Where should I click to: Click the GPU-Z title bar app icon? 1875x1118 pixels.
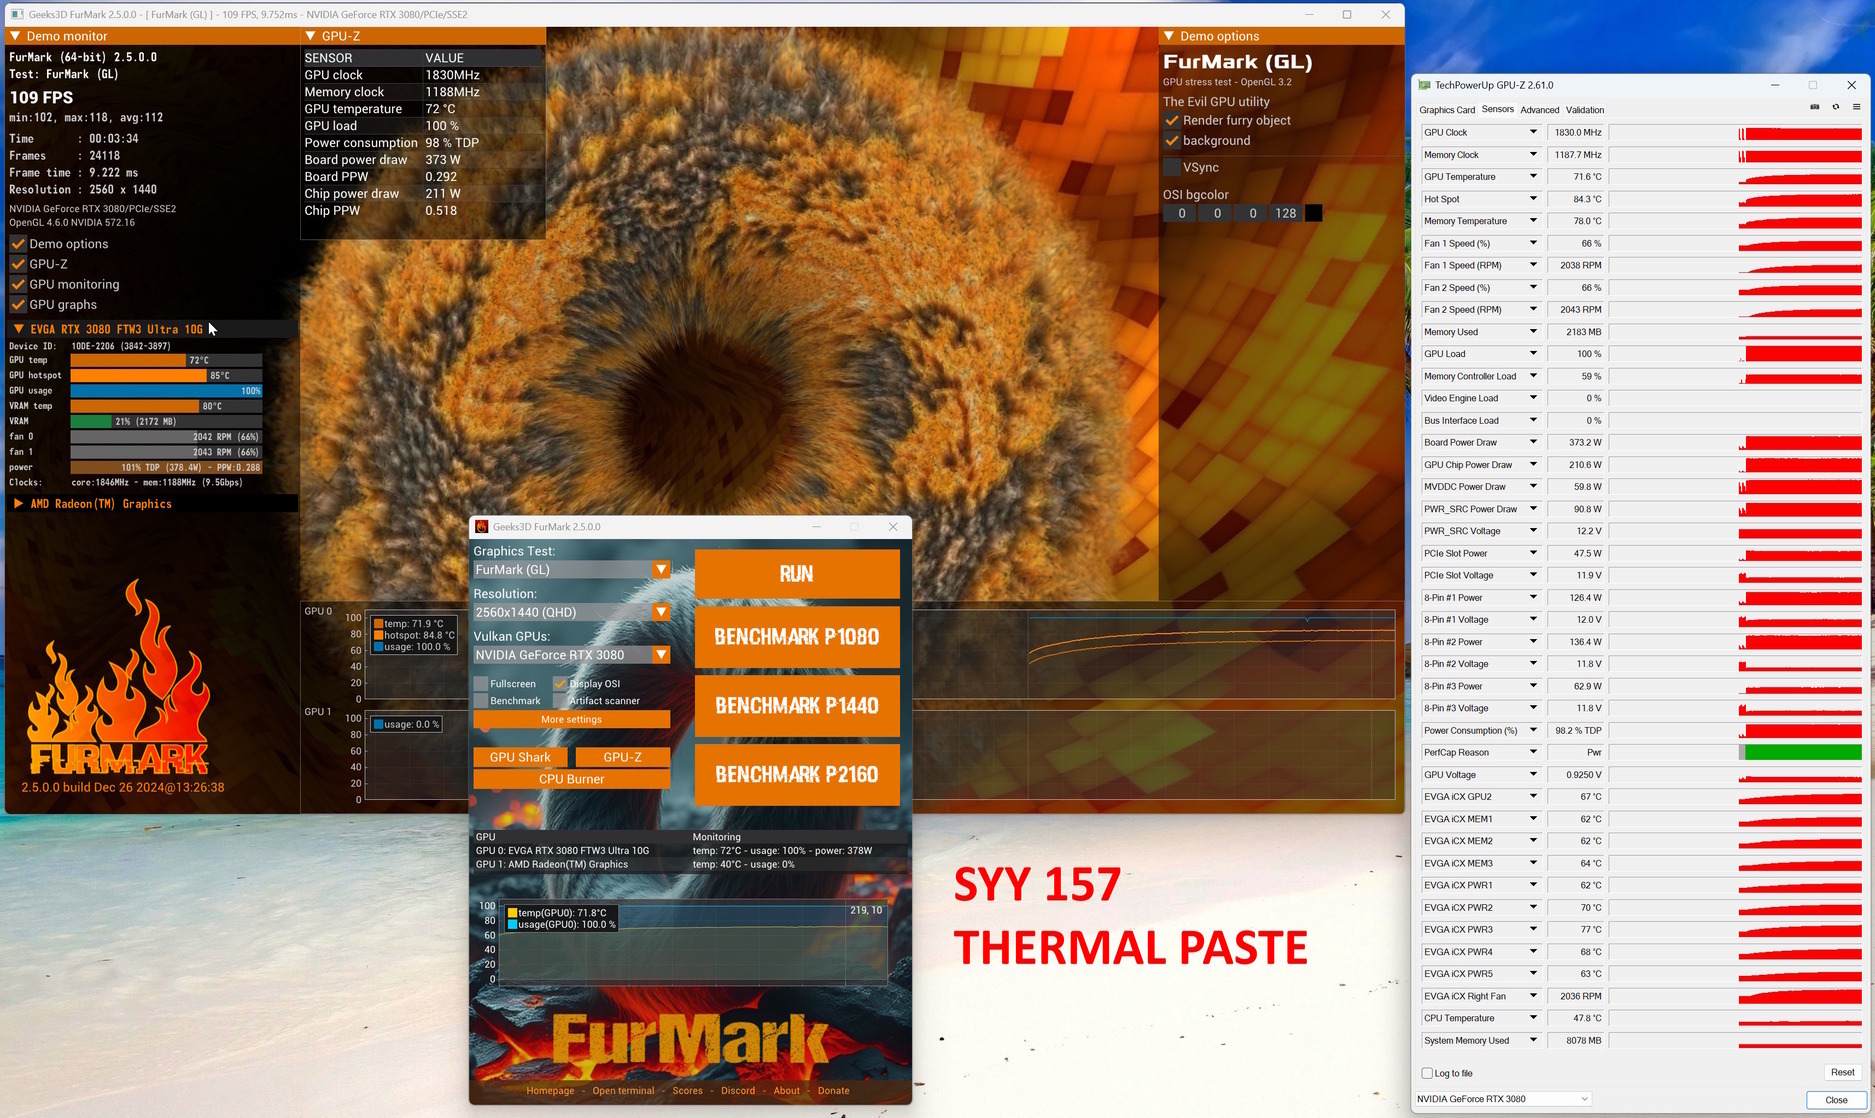pyautogui.click(x=1425, y=85)
